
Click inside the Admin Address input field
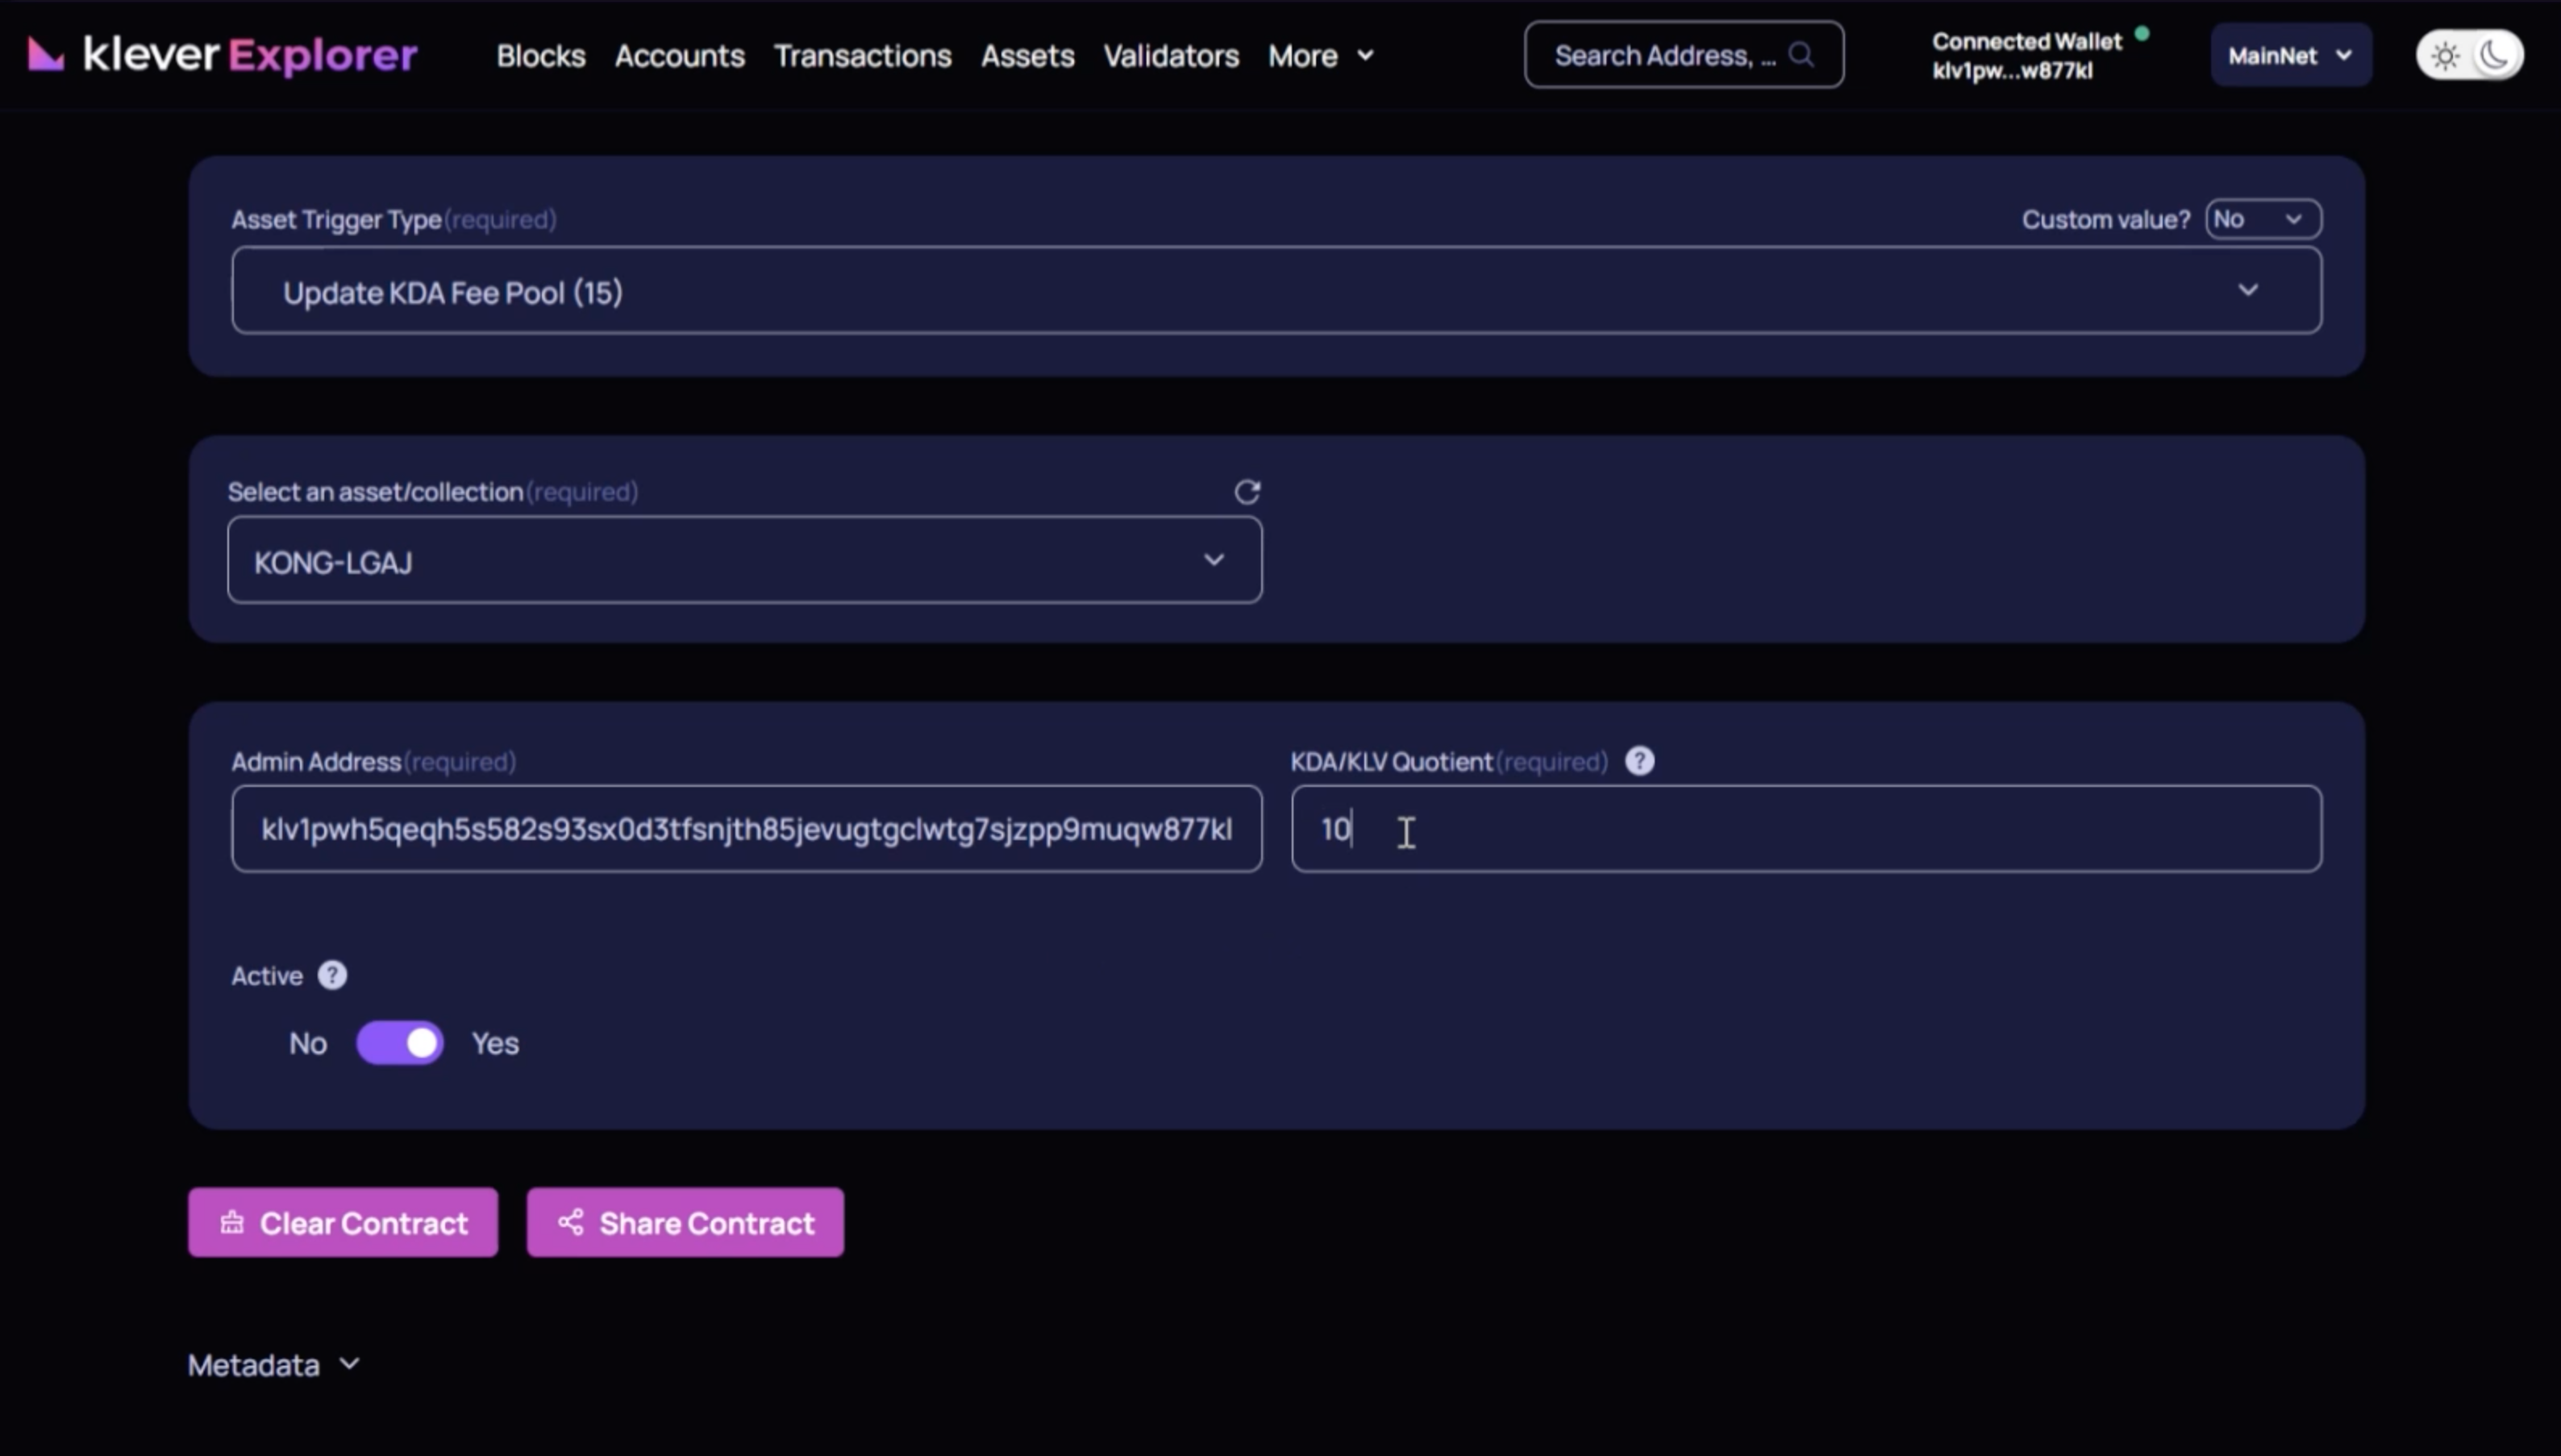pos(744,828)
